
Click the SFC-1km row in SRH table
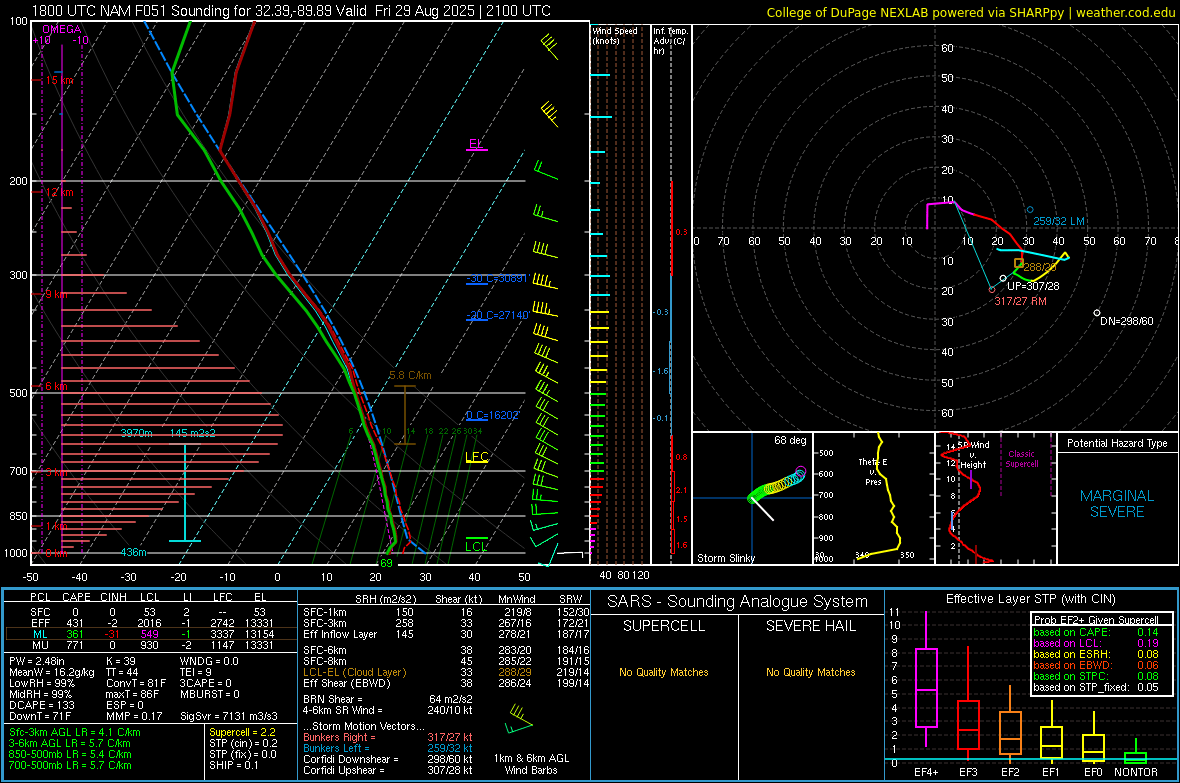click(x=446, y=612)
